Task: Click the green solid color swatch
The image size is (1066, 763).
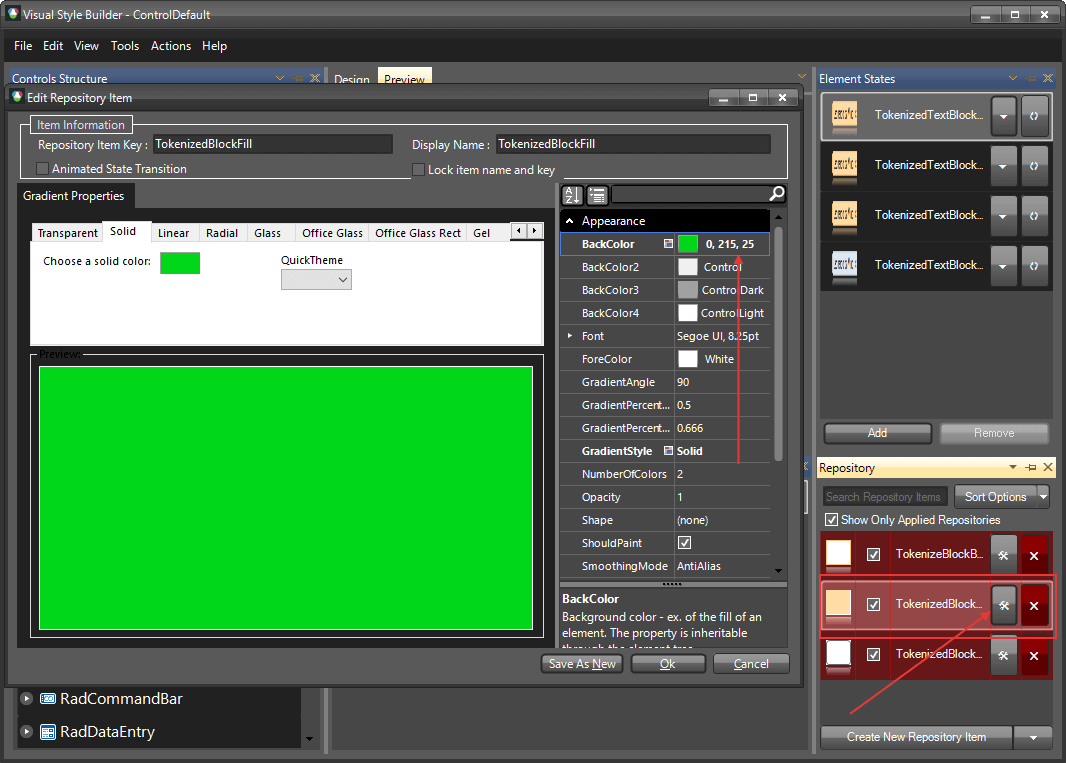Action: point(179,262)
